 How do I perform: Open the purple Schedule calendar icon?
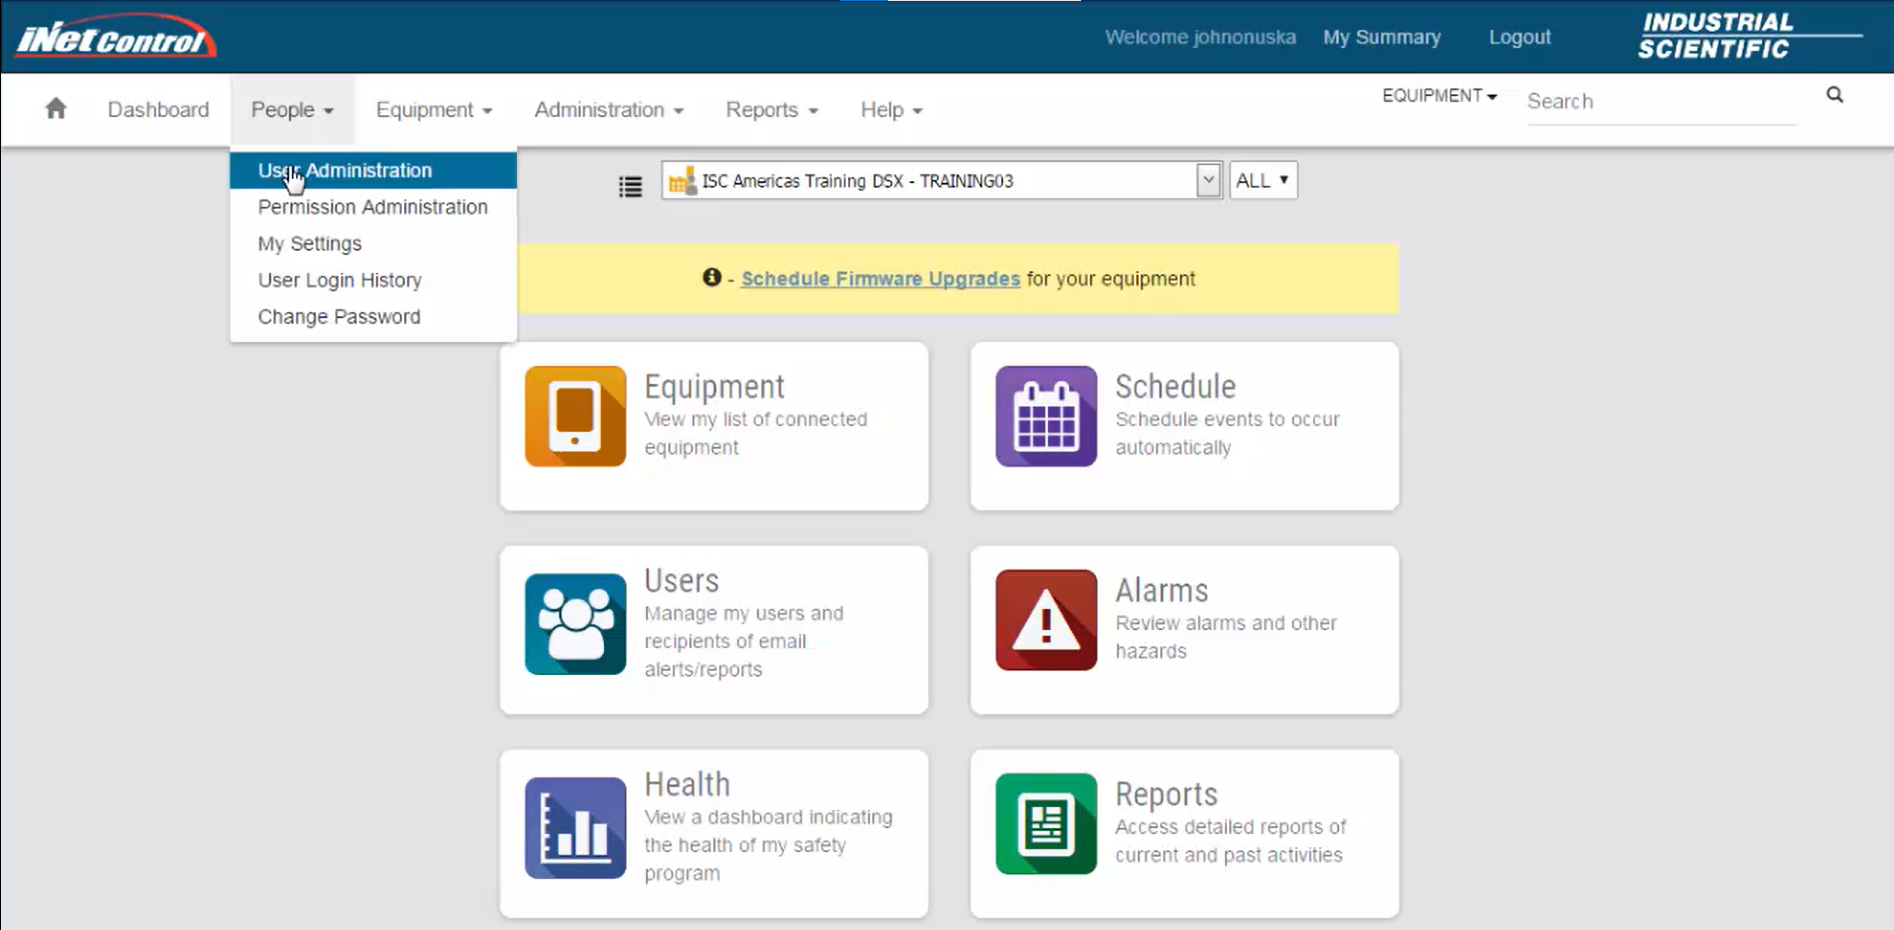pyautogui.click(x=1046, y=416)
